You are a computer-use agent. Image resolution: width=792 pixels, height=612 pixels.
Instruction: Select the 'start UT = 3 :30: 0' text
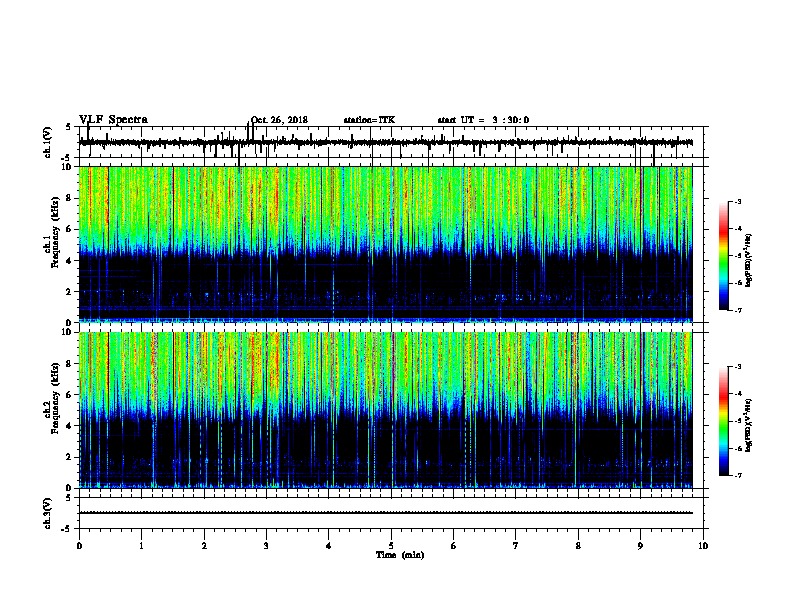click(483, 120)
